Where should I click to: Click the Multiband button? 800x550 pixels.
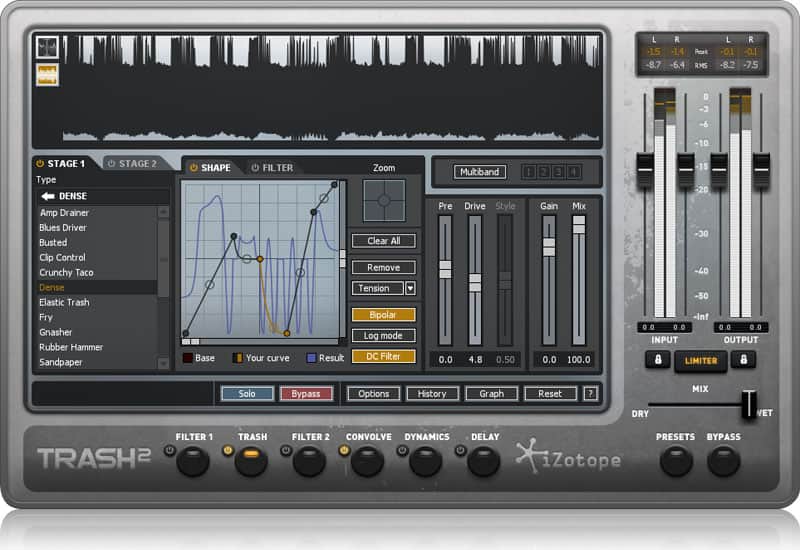(x=480, y=172)
